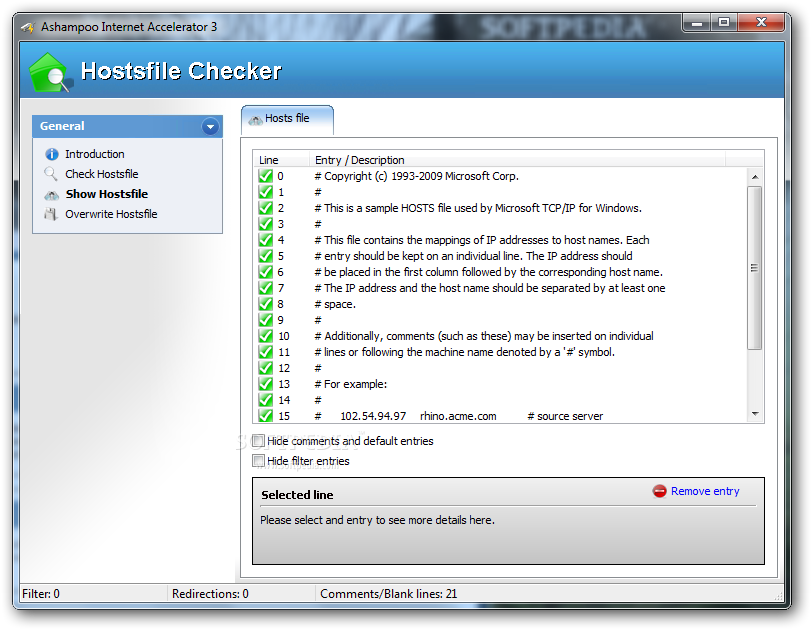Click green checkmark icon on line 14
The height and width of the screenshot is (630, 812).
pyautogui.click(x=266, y=400)
